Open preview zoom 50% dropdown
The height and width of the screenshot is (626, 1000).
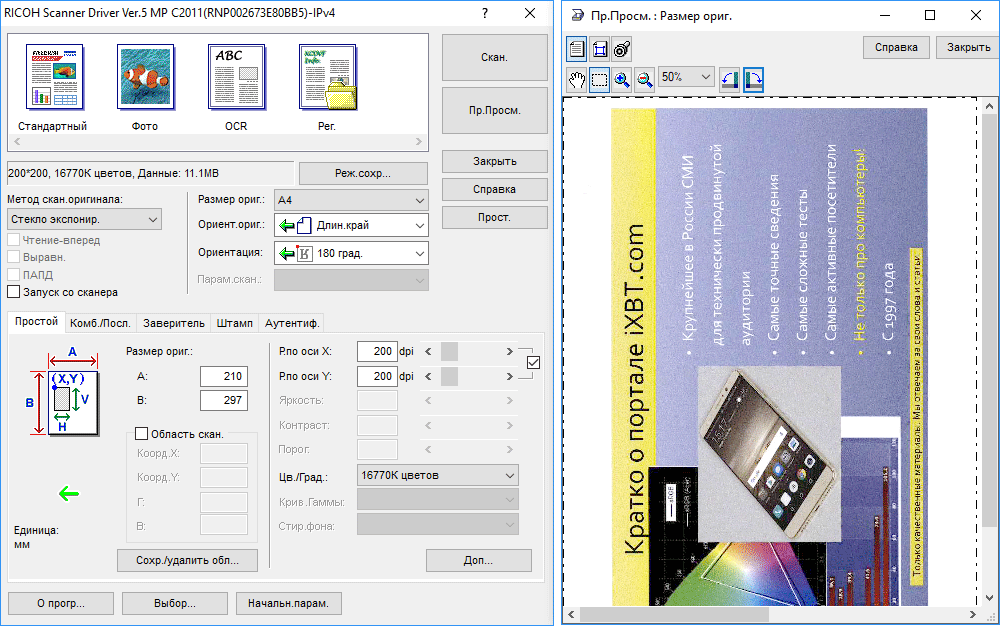click(686, 77)
